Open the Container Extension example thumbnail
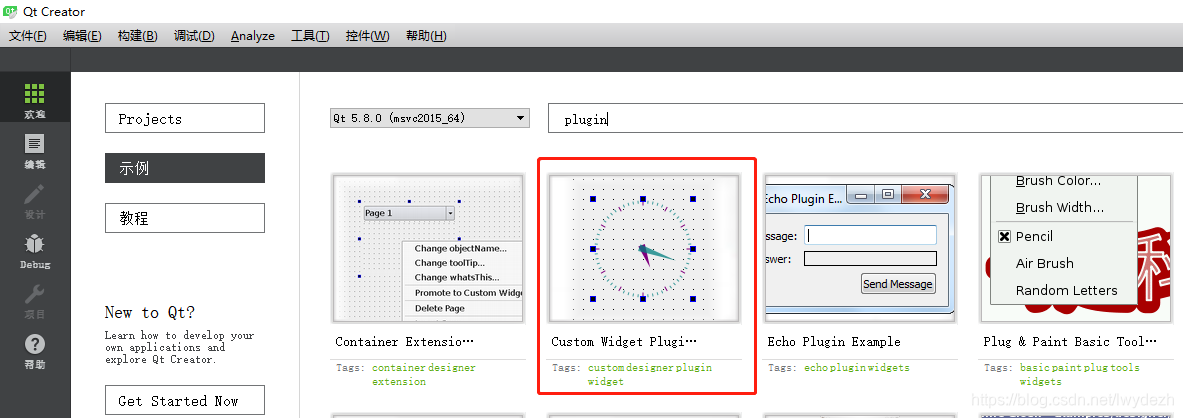The height and width of the screenshot is (418, 1183). [428, 248]
